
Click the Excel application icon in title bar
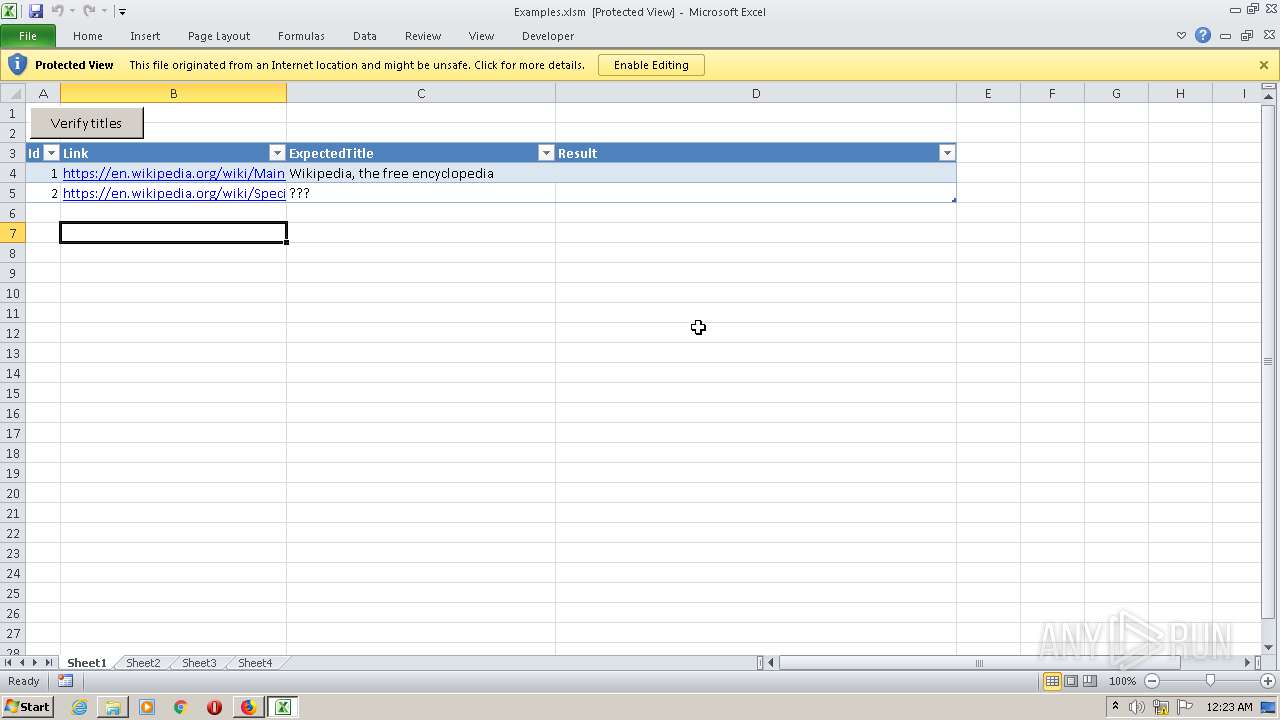coord(10,11)
